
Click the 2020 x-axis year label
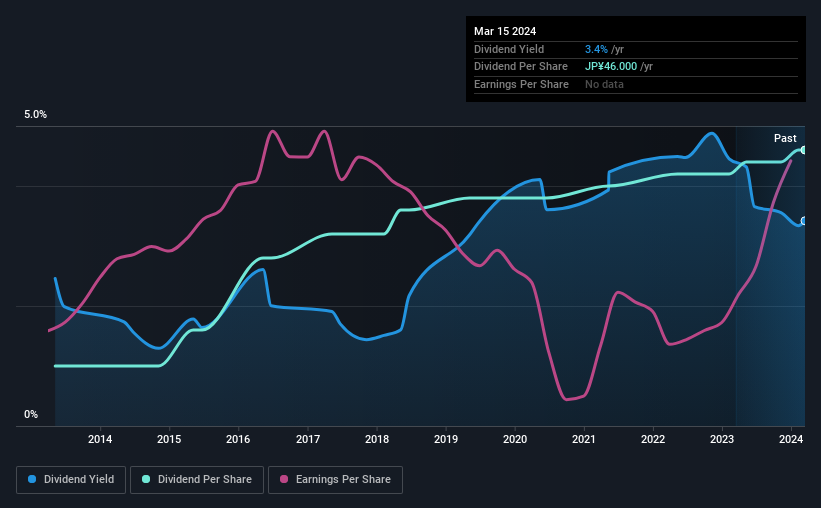tap(515, 439)
